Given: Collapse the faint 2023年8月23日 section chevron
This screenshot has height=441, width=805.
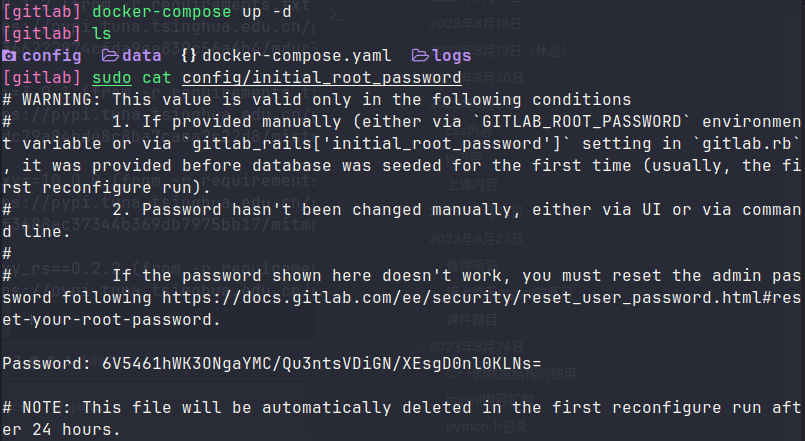Looking at the screenshot, I should coord(418,238).
